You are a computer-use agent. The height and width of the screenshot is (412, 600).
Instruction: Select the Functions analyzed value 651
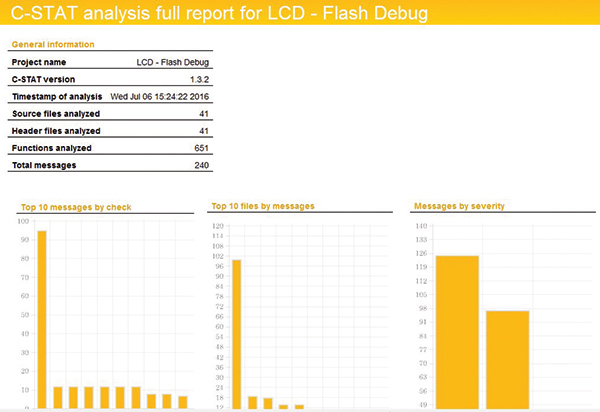click(198, 148)
